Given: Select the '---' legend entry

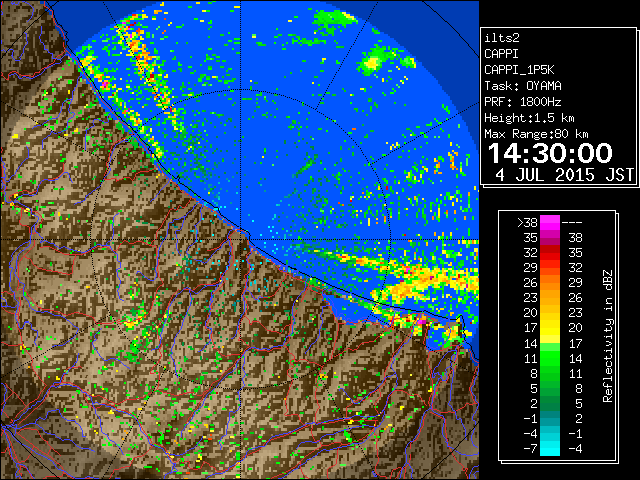Looking at the screenshot, I should click(x=572, y=222).
